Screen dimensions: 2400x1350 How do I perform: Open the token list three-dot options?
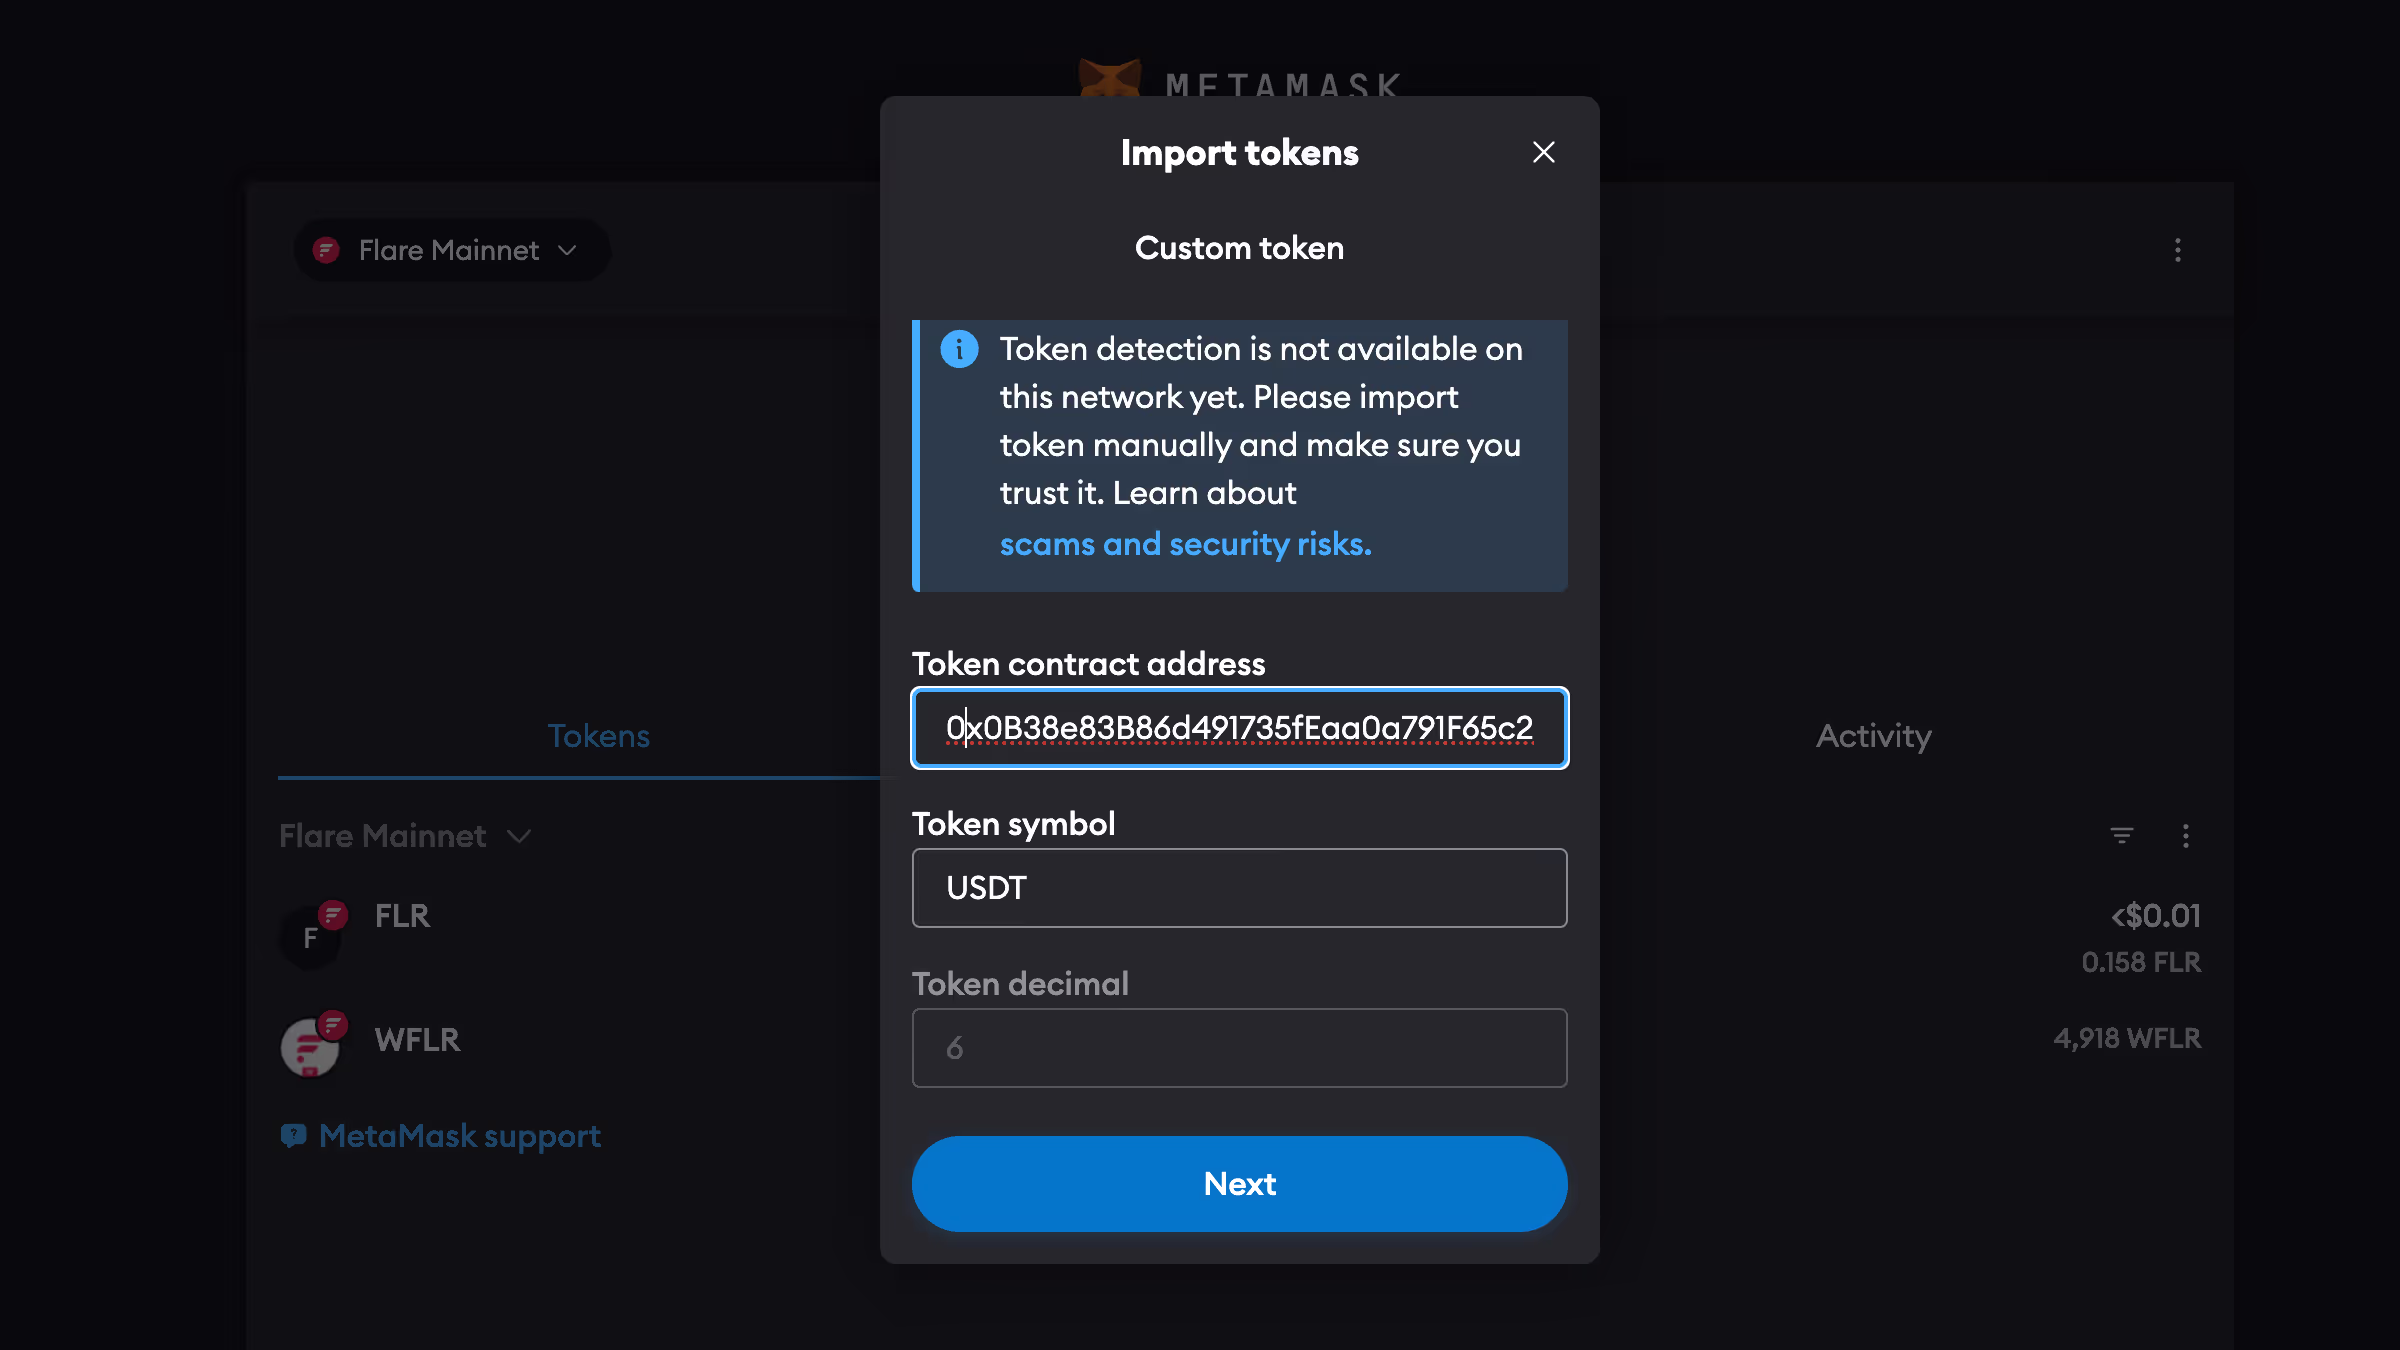(2185, 835)
